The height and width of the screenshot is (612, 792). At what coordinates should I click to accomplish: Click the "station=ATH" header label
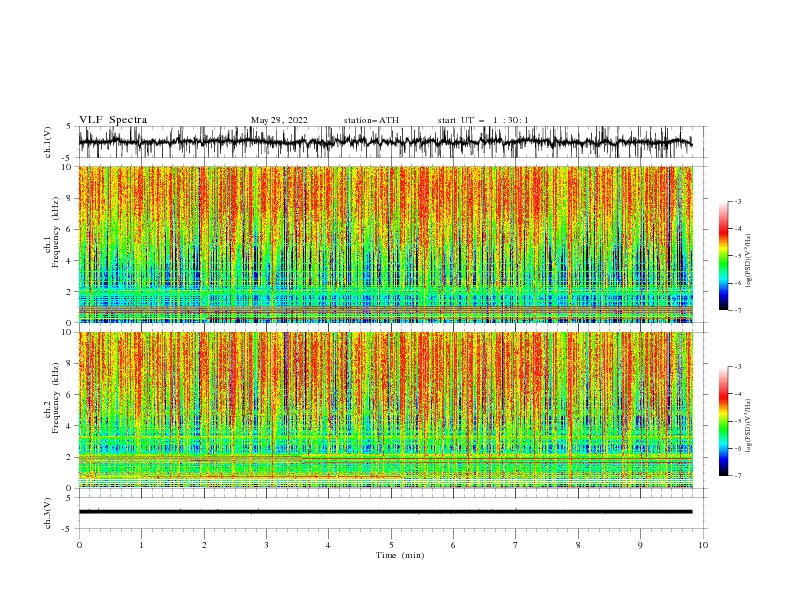coord(371,120)
